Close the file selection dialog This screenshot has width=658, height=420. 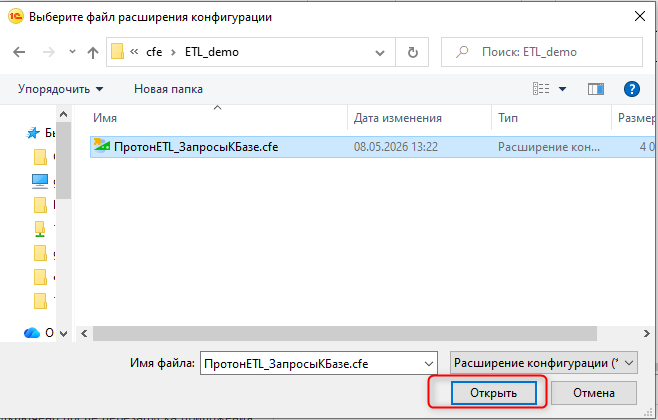[640, 17]
